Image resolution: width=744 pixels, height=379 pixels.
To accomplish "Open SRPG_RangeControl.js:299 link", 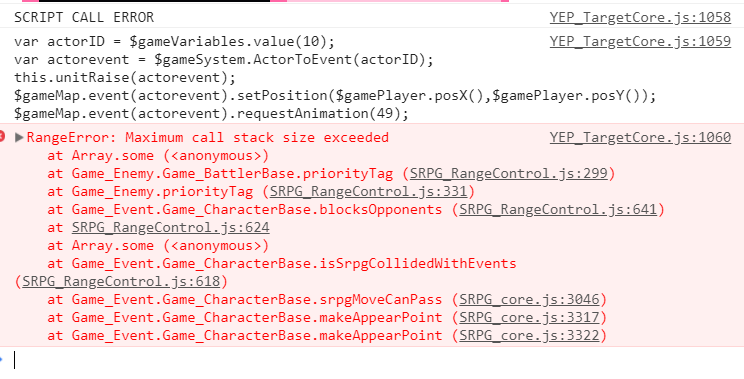I will (x=509, y=174).
